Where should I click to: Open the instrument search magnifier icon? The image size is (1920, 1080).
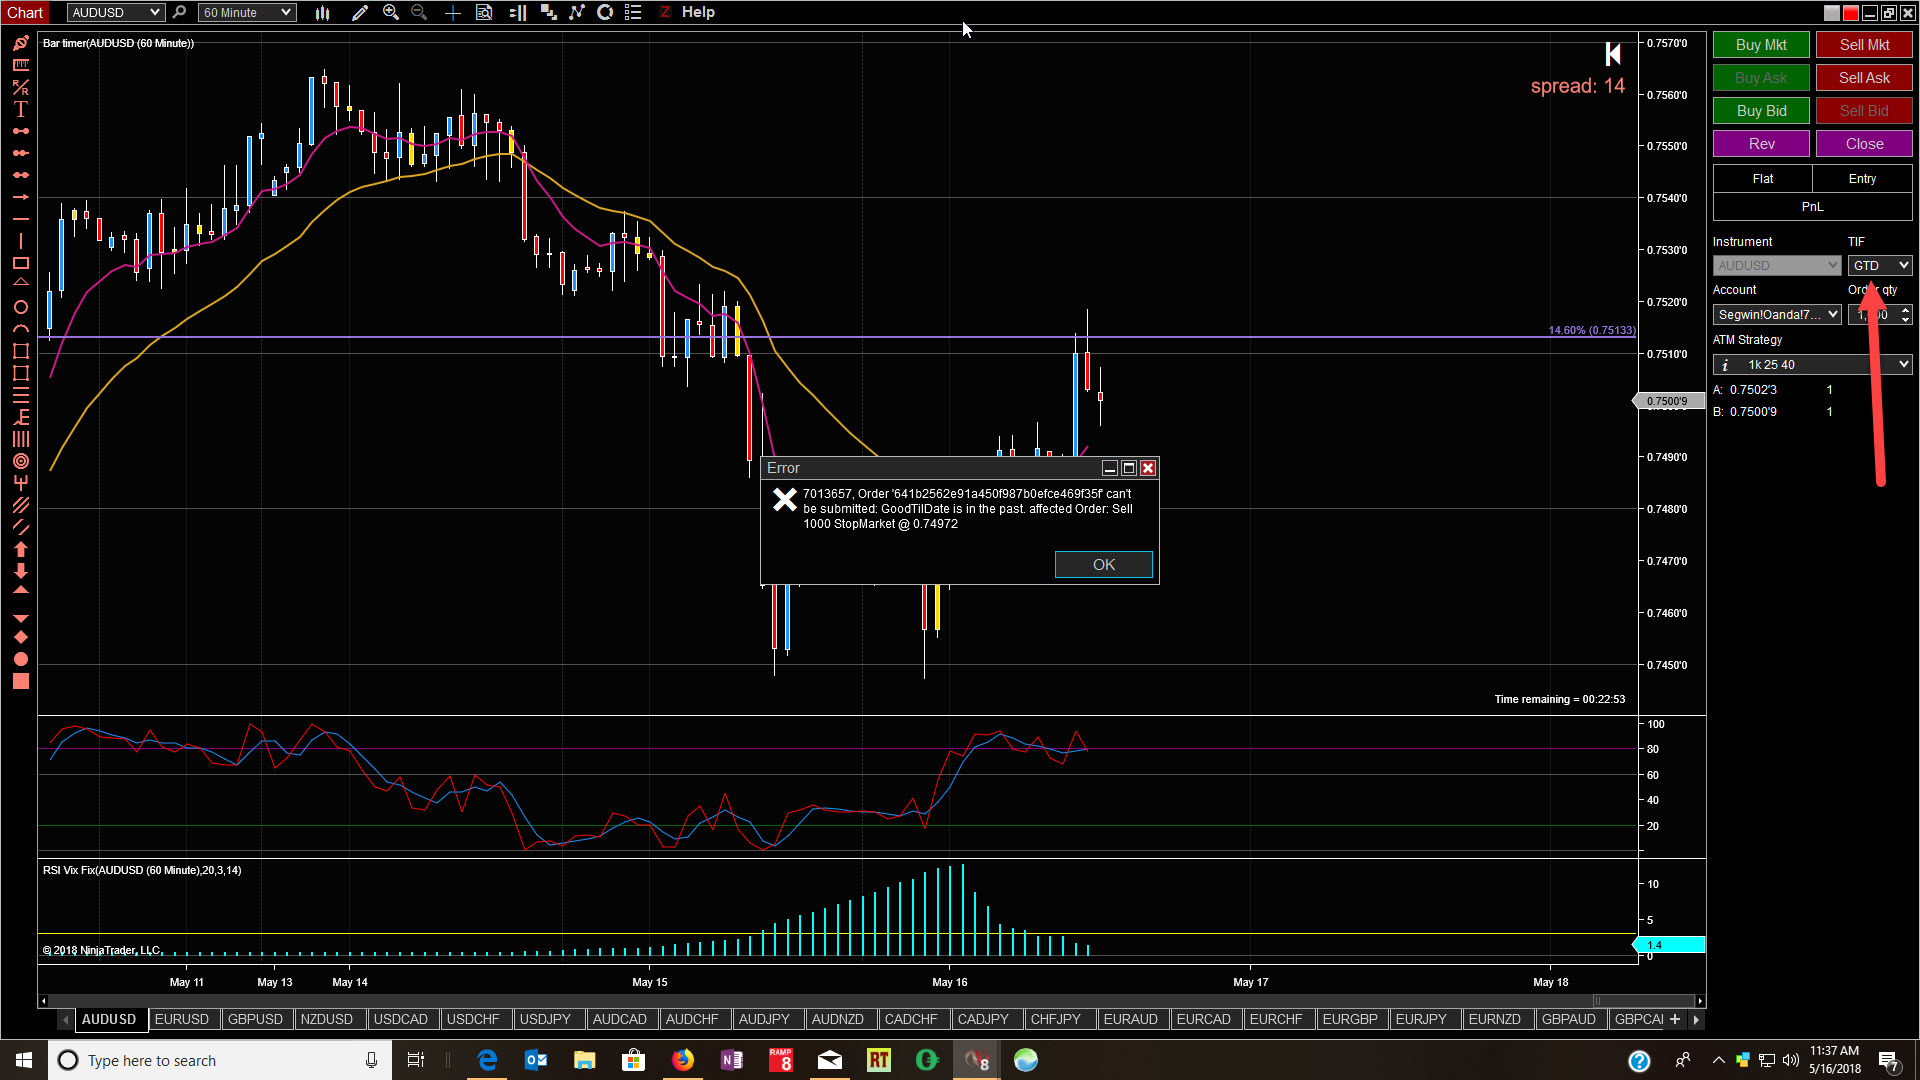(x=179, y=12)
